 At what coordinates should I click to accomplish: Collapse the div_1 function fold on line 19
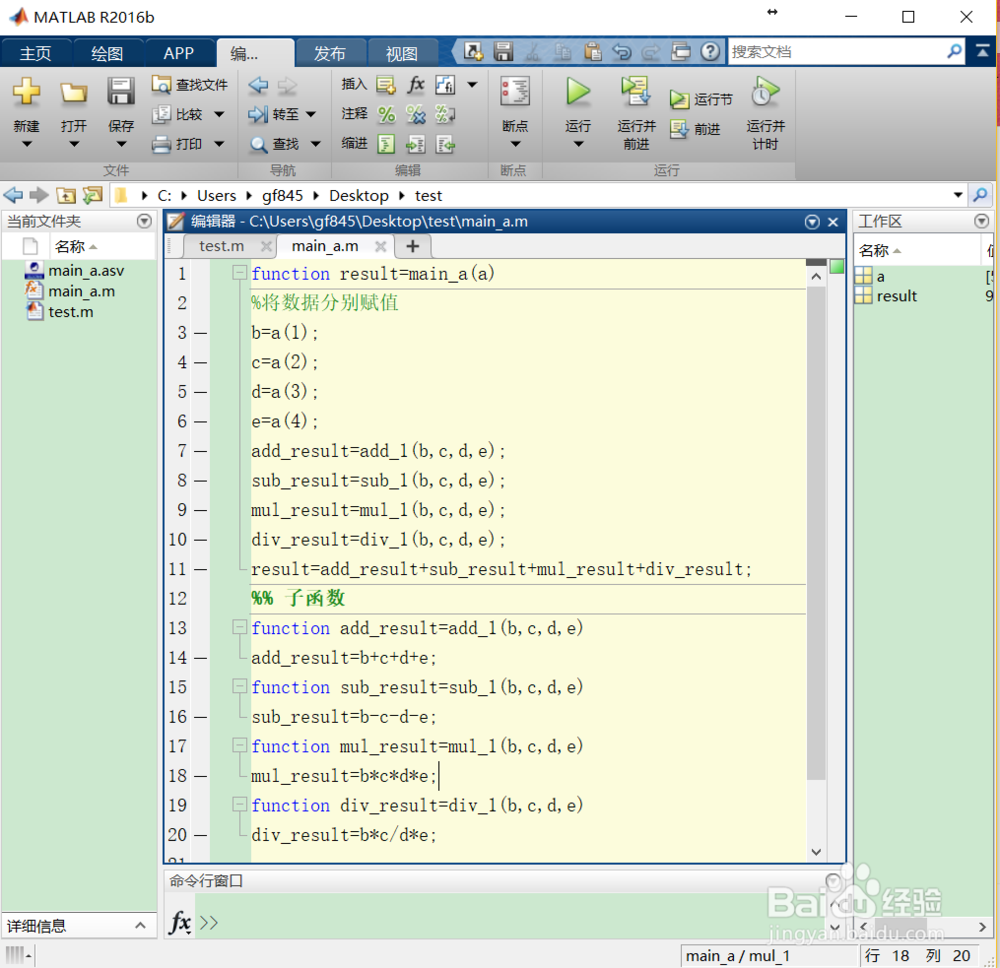coord(239,804)
